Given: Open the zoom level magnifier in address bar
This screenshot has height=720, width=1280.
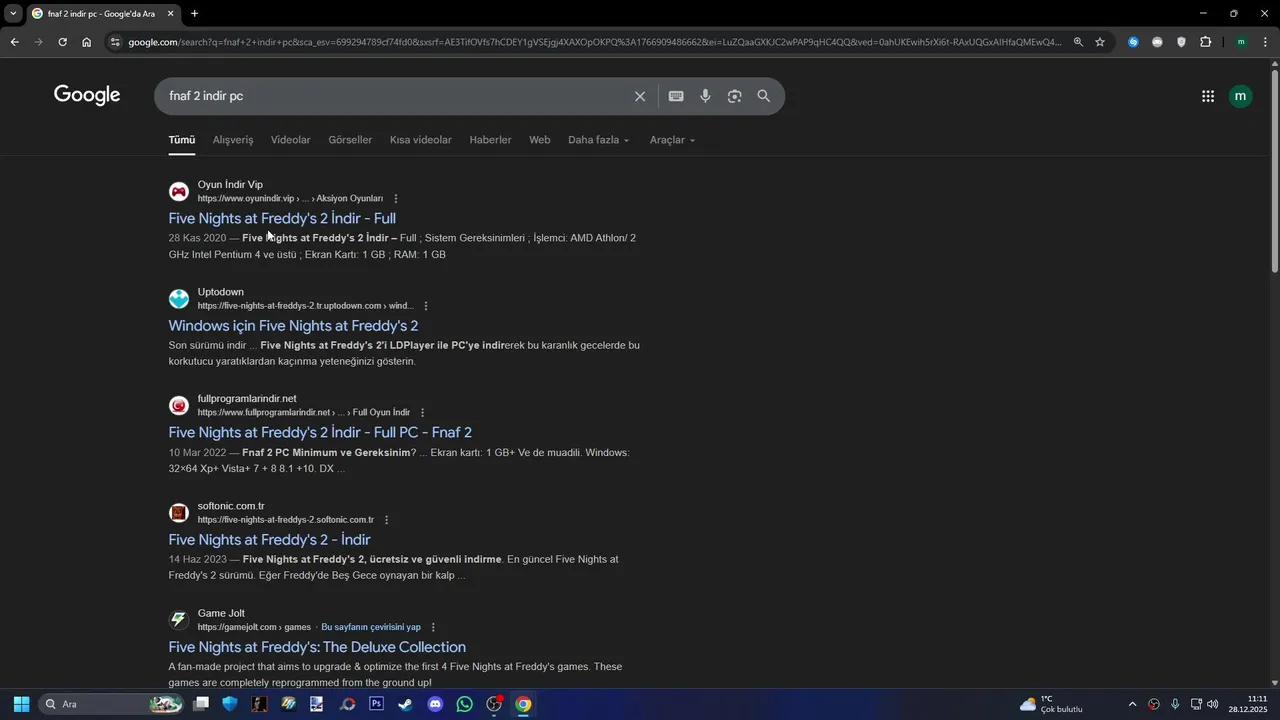Looking at the screenshot, I should 1078,42.
